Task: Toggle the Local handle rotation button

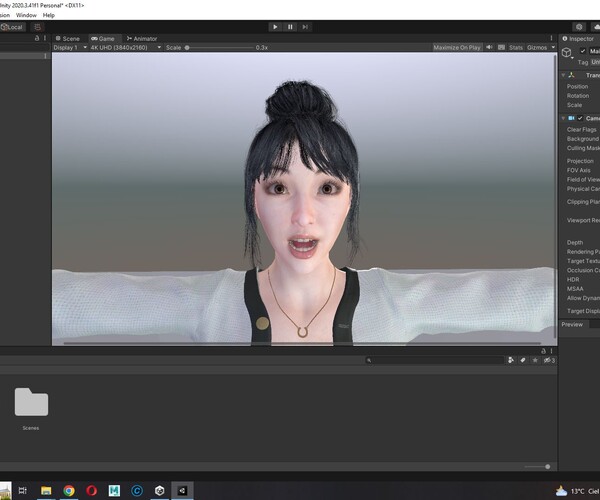Action: tap(12, 27)
